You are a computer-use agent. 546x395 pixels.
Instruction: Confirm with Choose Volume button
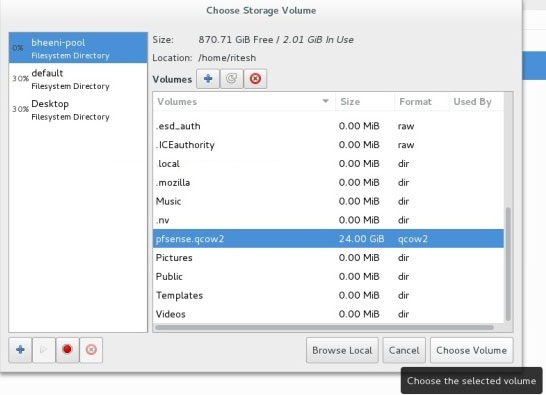click(x=471, y=350)
